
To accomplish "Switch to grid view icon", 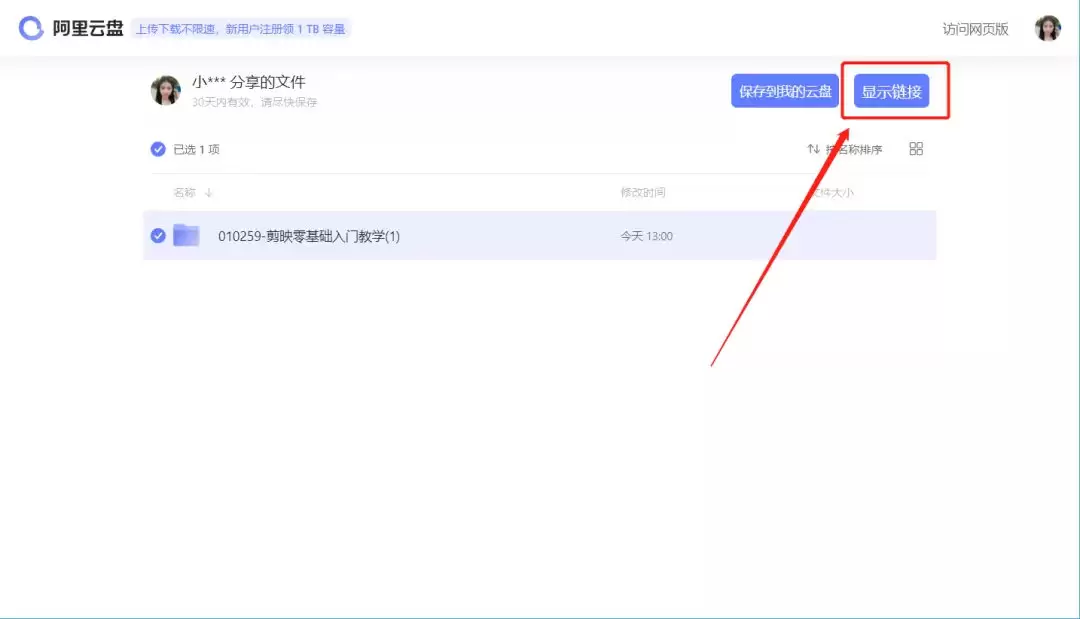I will [x=915, y=149].
